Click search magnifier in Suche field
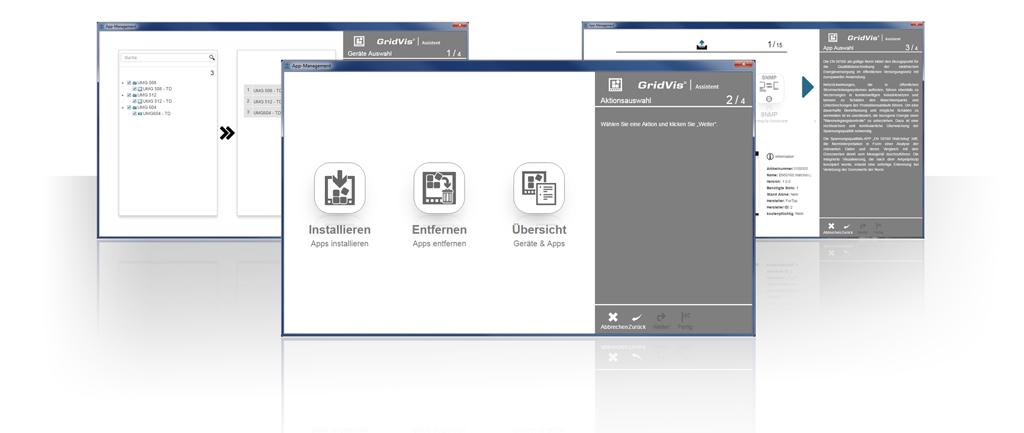 click(x=212, y=58)
